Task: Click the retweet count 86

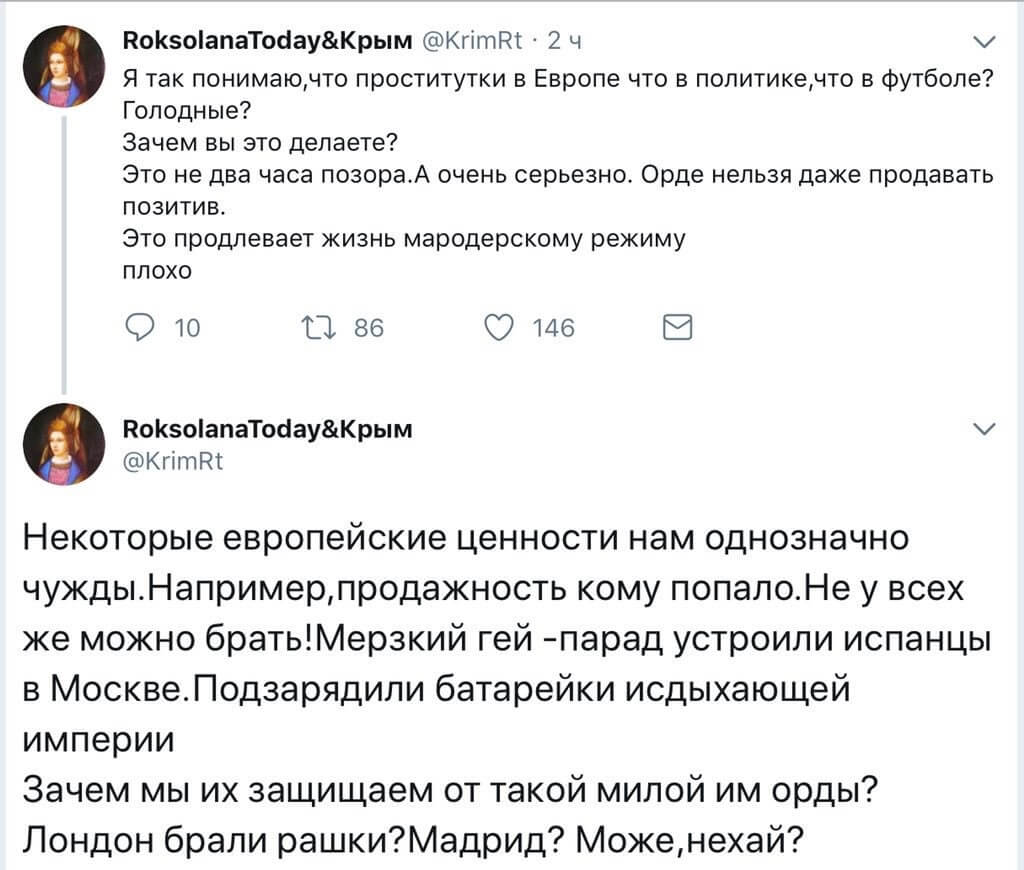Action: tap(369, 328)
